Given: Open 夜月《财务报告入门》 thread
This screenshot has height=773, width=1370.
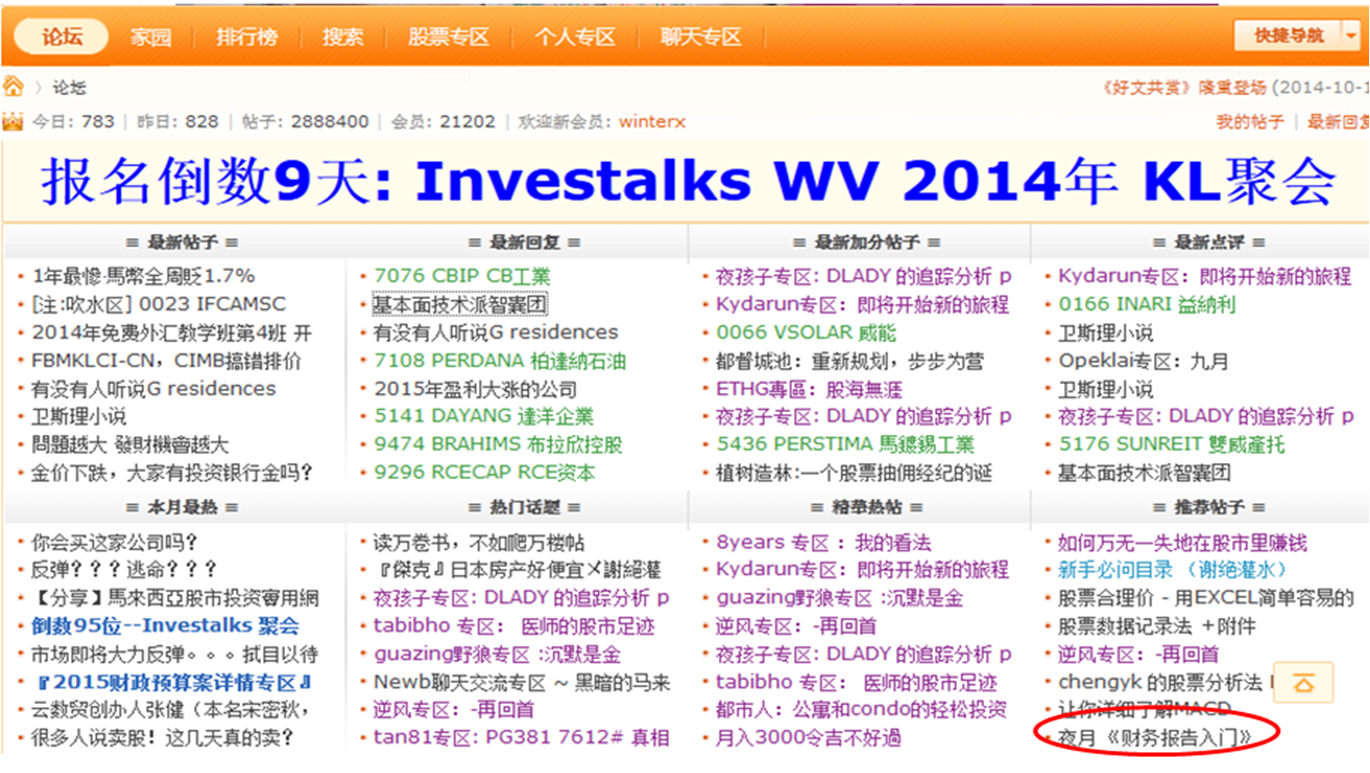Looking at the screenshot, I should [x=1155, y=738].
